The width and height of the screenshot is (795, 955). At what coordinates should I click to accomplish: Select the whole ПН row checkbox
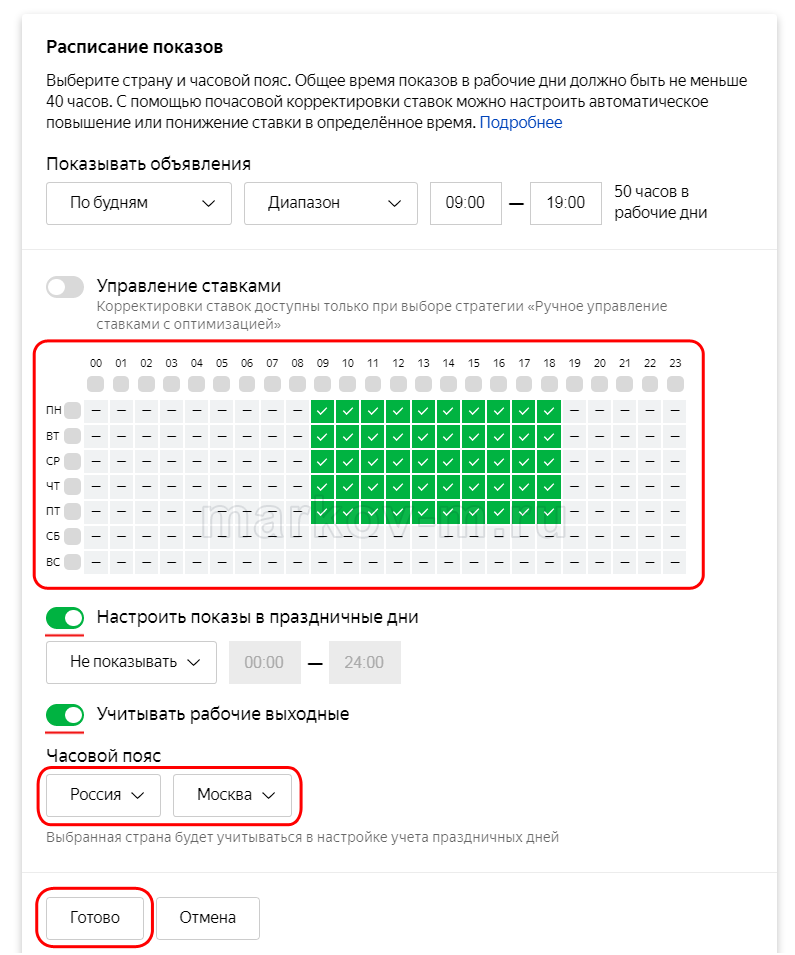click(x=72, y=410)
